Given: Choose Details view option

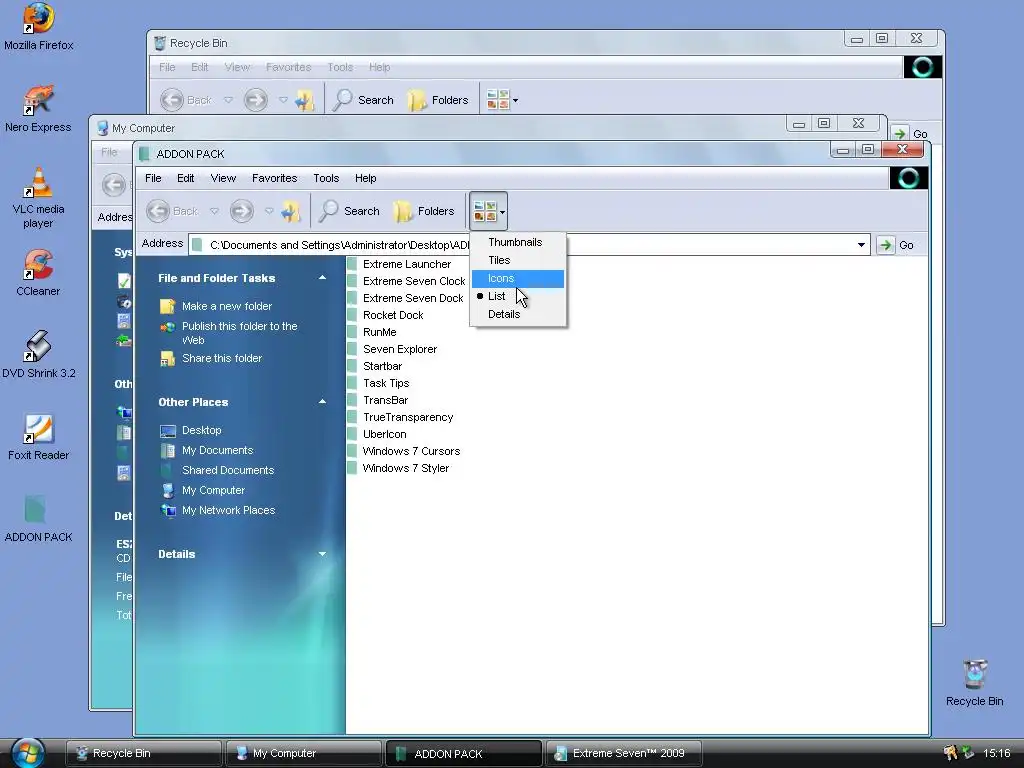Looking at the screenshot, I should (518, 314).
